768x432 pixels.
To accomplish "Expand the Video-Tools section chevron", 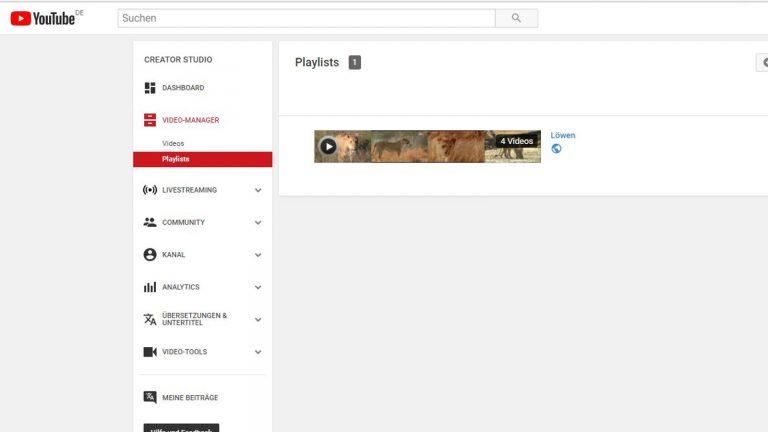I will [x=258, y=352].
